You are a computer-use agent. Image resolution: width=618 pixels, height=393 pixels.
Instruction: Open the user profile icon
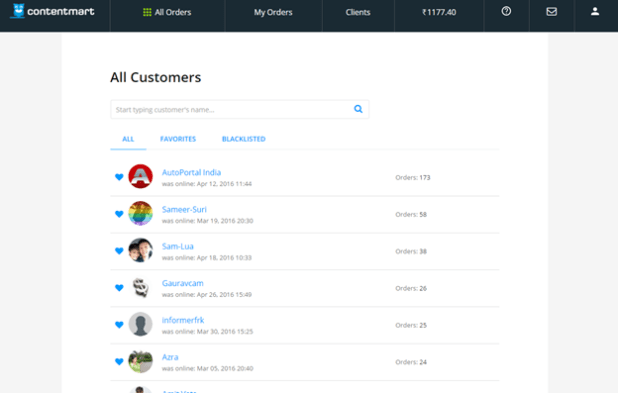[x=595, y=11]
